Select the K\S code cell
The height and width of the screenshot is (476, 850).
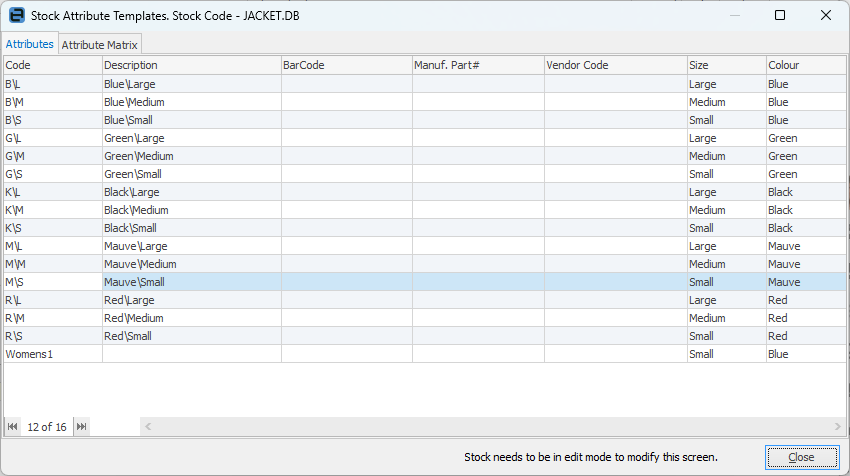pos(53,228)
